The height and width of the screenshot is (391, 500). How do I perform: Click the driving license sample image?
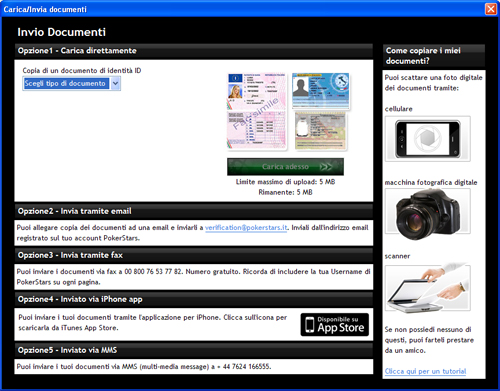[256, 91]
